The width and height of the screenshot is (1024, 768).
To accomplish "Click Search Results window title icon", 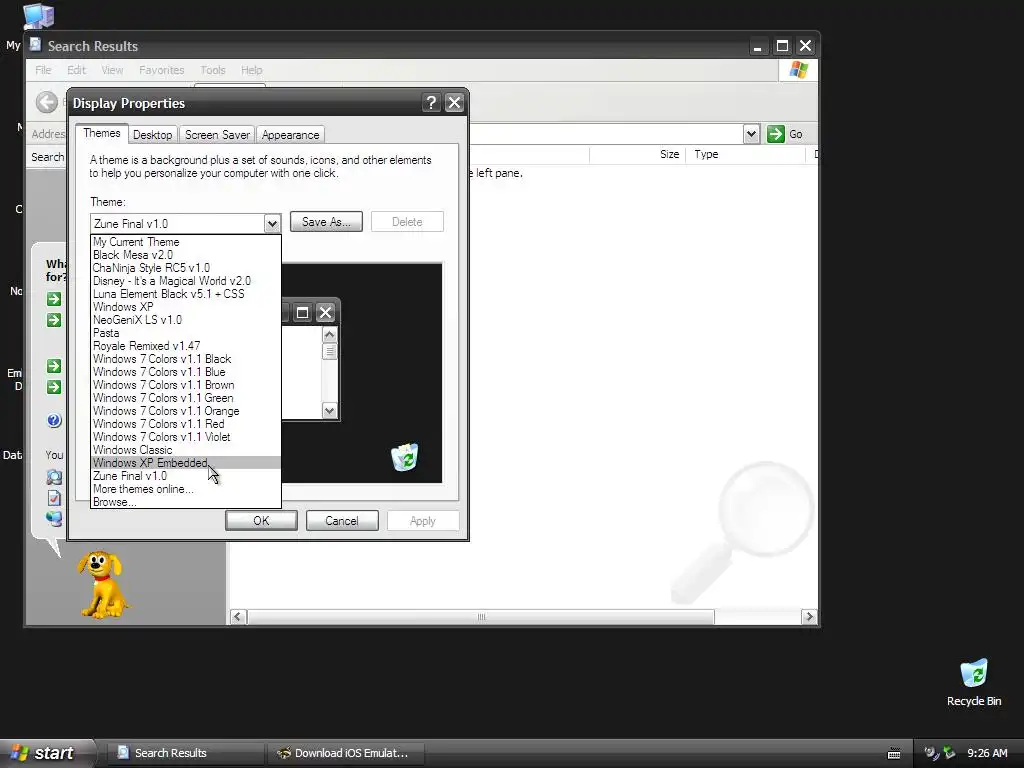I will (x=35, y=44).
